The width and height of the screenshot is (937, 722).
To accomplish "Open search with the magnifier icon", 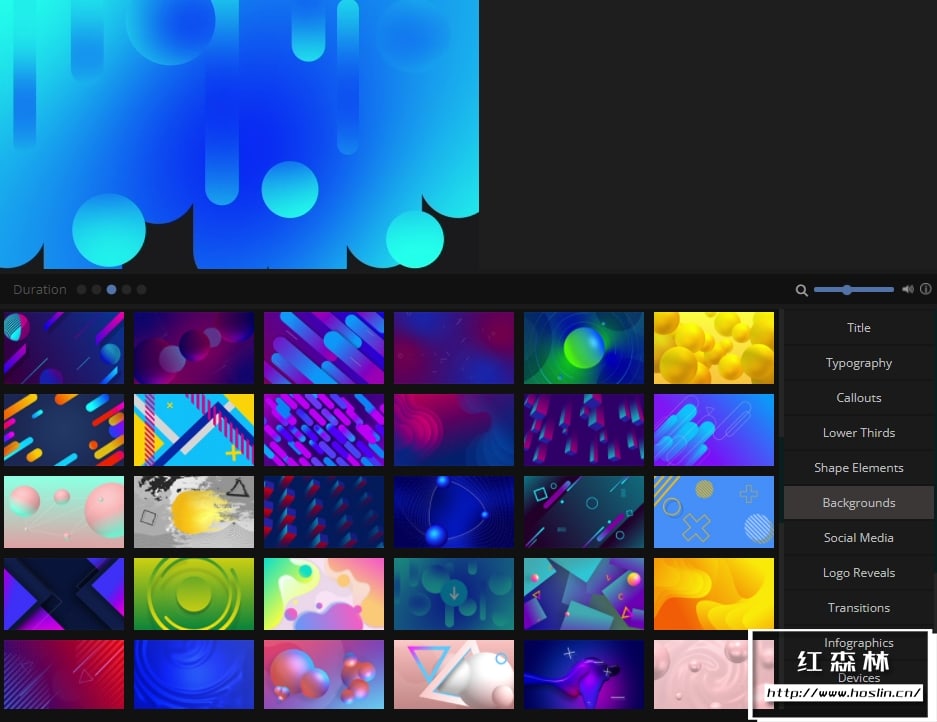I will 801,290.
